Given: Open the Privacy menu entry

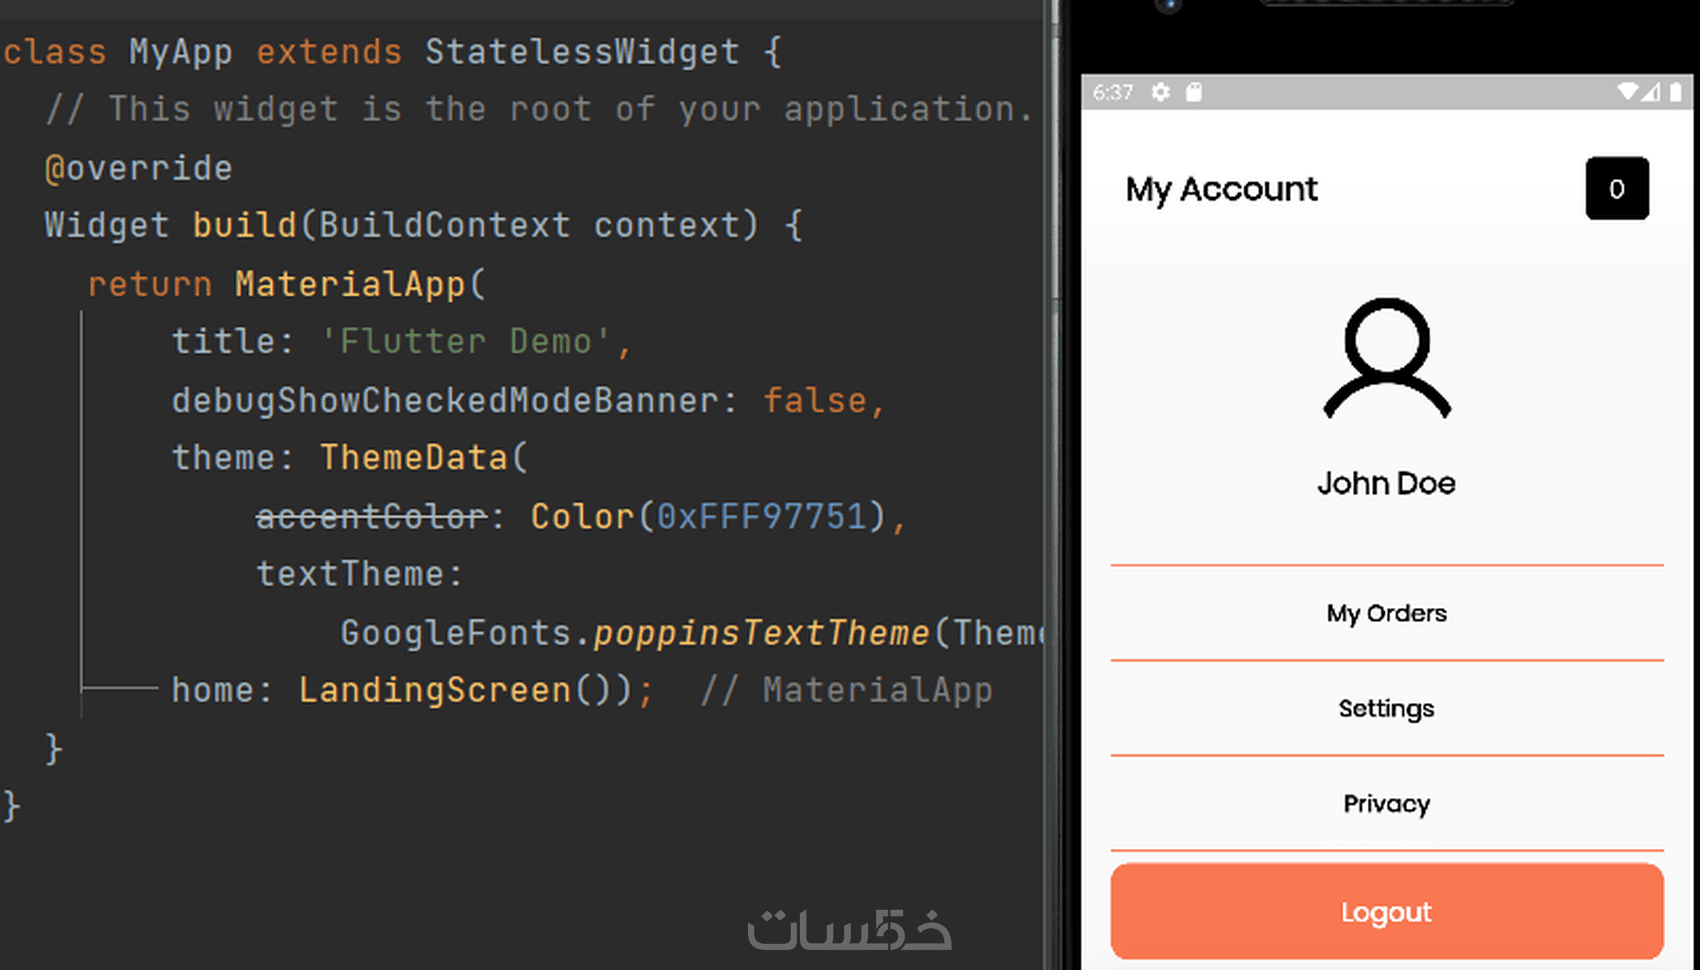Looking at the screenshot, I should pyautogui.click(x=1386, y=804).
